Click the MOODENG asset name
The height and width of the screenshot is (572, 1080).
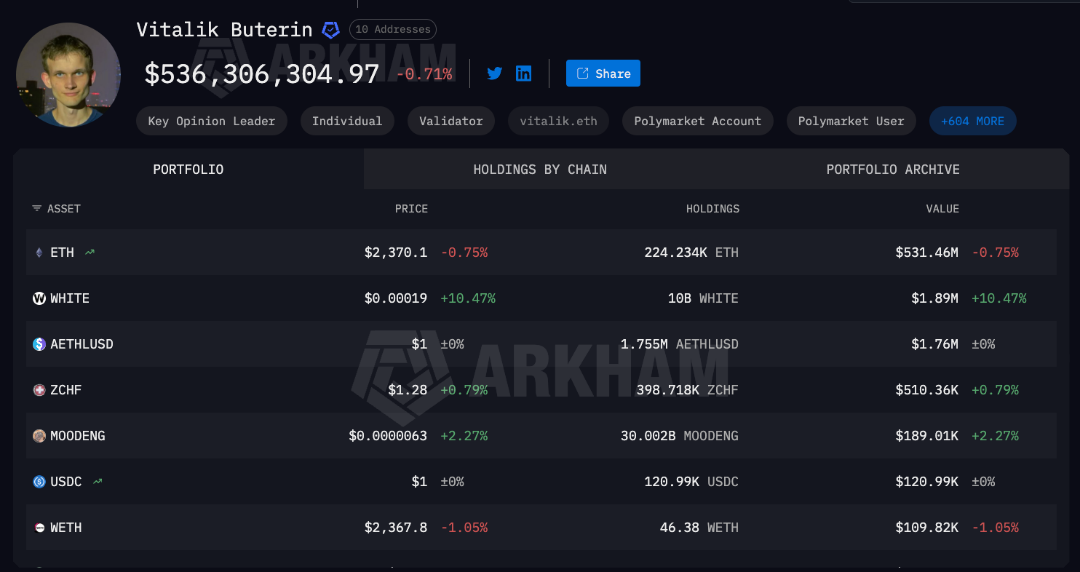tap(78, 436)
